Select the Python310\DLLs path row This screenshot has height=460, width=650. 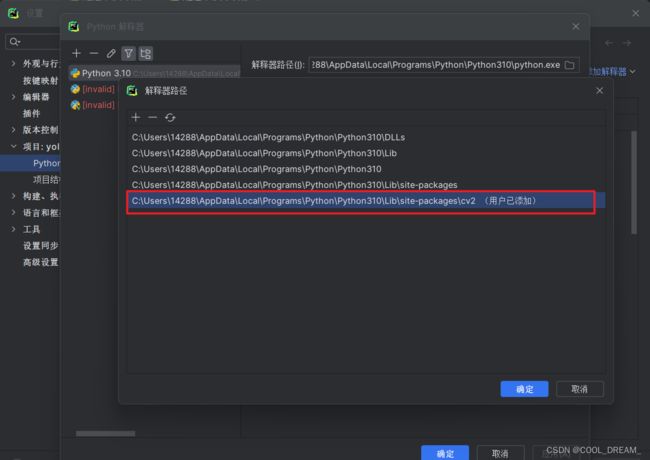(x=366, y=137)
